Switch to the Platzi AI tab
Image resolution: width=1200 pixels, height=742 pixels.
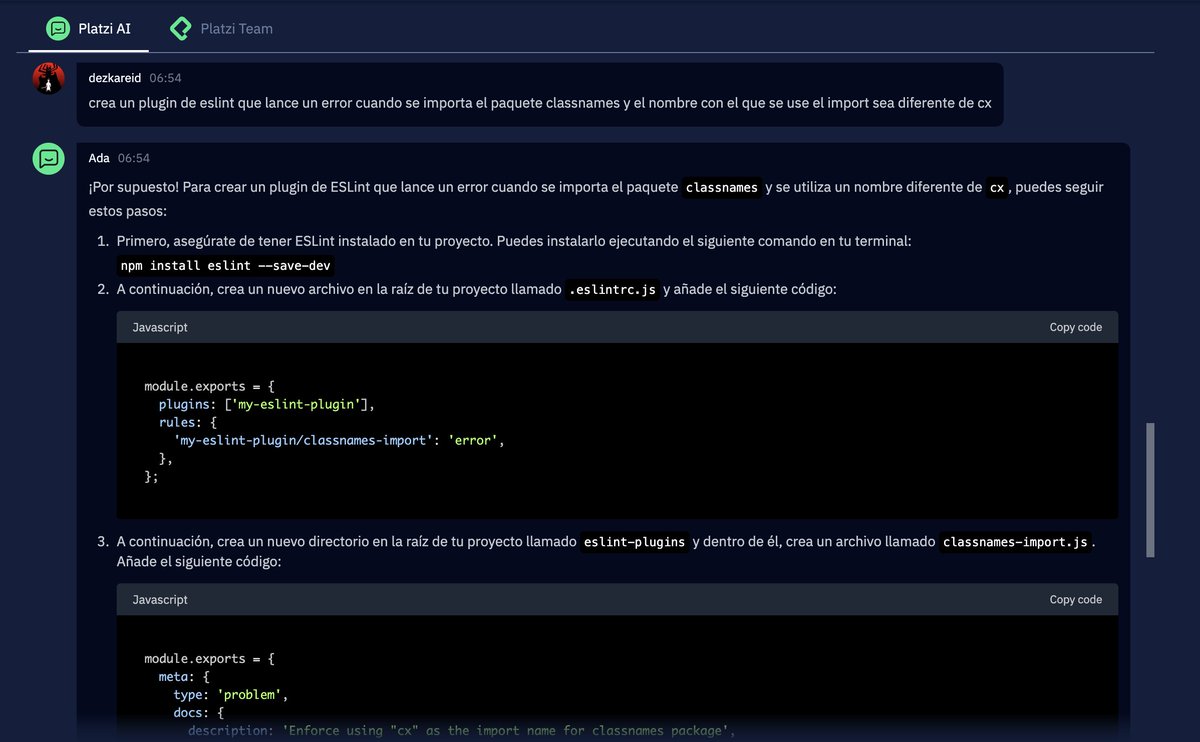click(89, 28)
